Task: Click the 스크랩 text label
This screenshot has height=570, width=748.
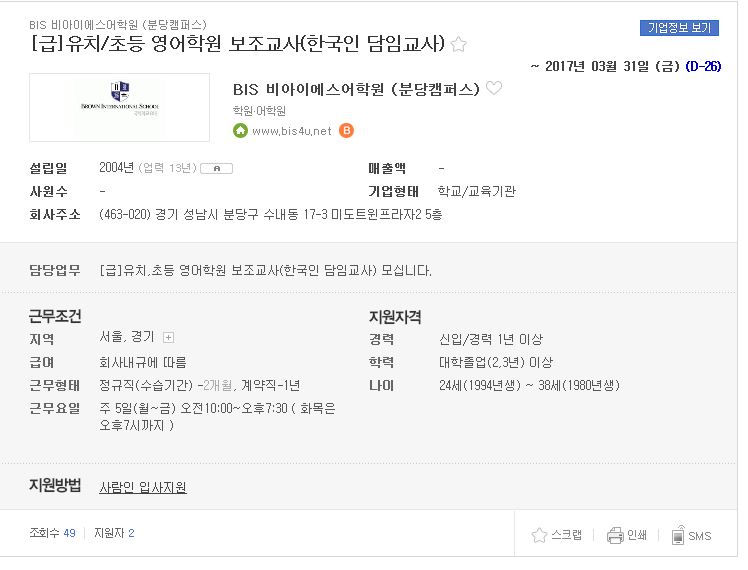Action: pos(566,535)
